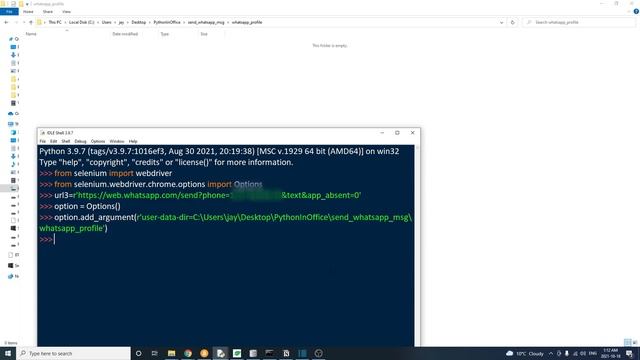Open the File menu in IDLE Shell

tap(43, 141)
